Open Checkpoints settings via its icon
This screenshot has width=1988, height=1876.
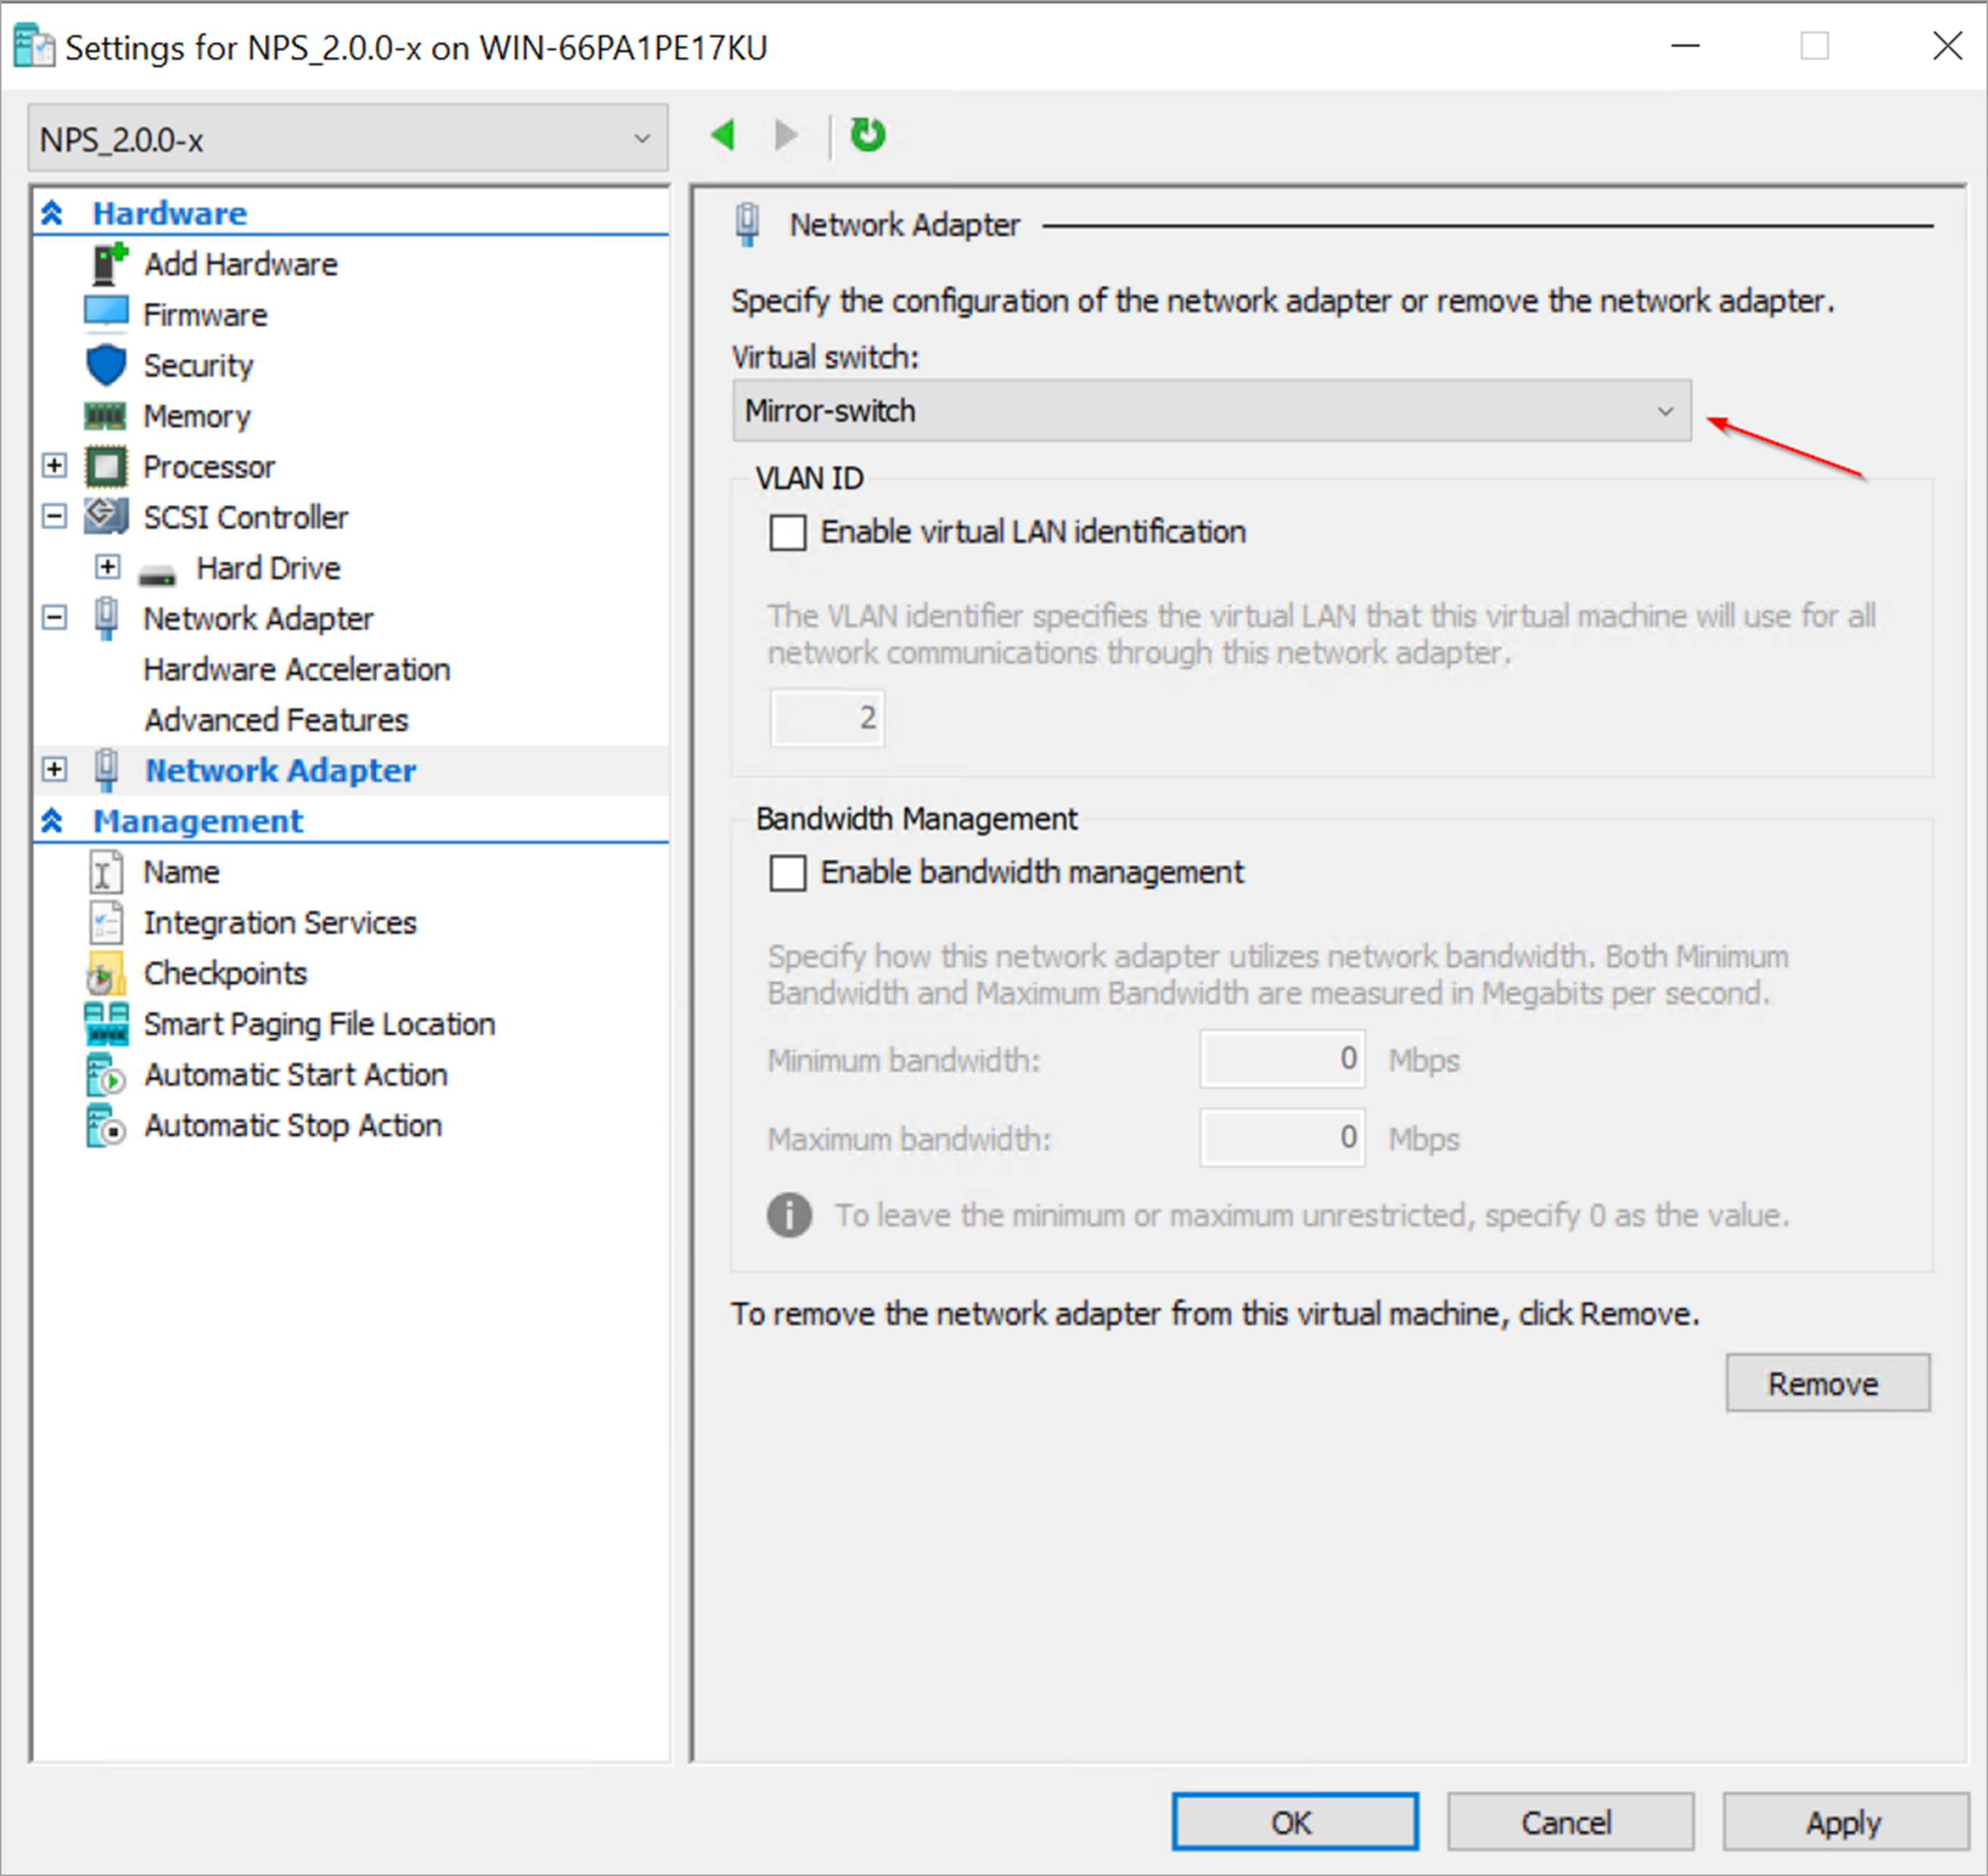(x=105, y=972)
